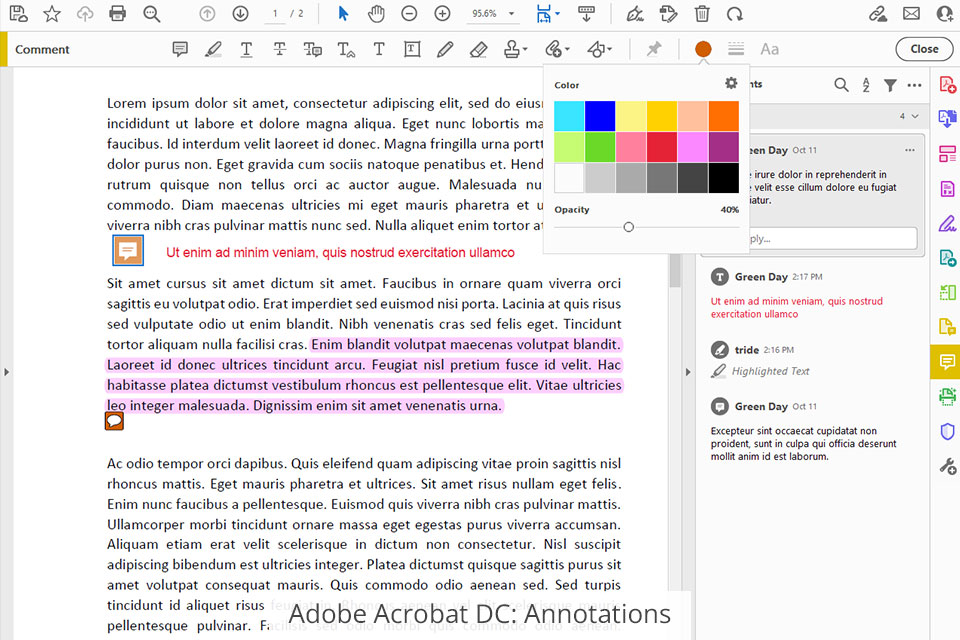Open comments panel options ellipsis
The height and width of the screenshot is (640, 960).
click(x=915, y=85)
